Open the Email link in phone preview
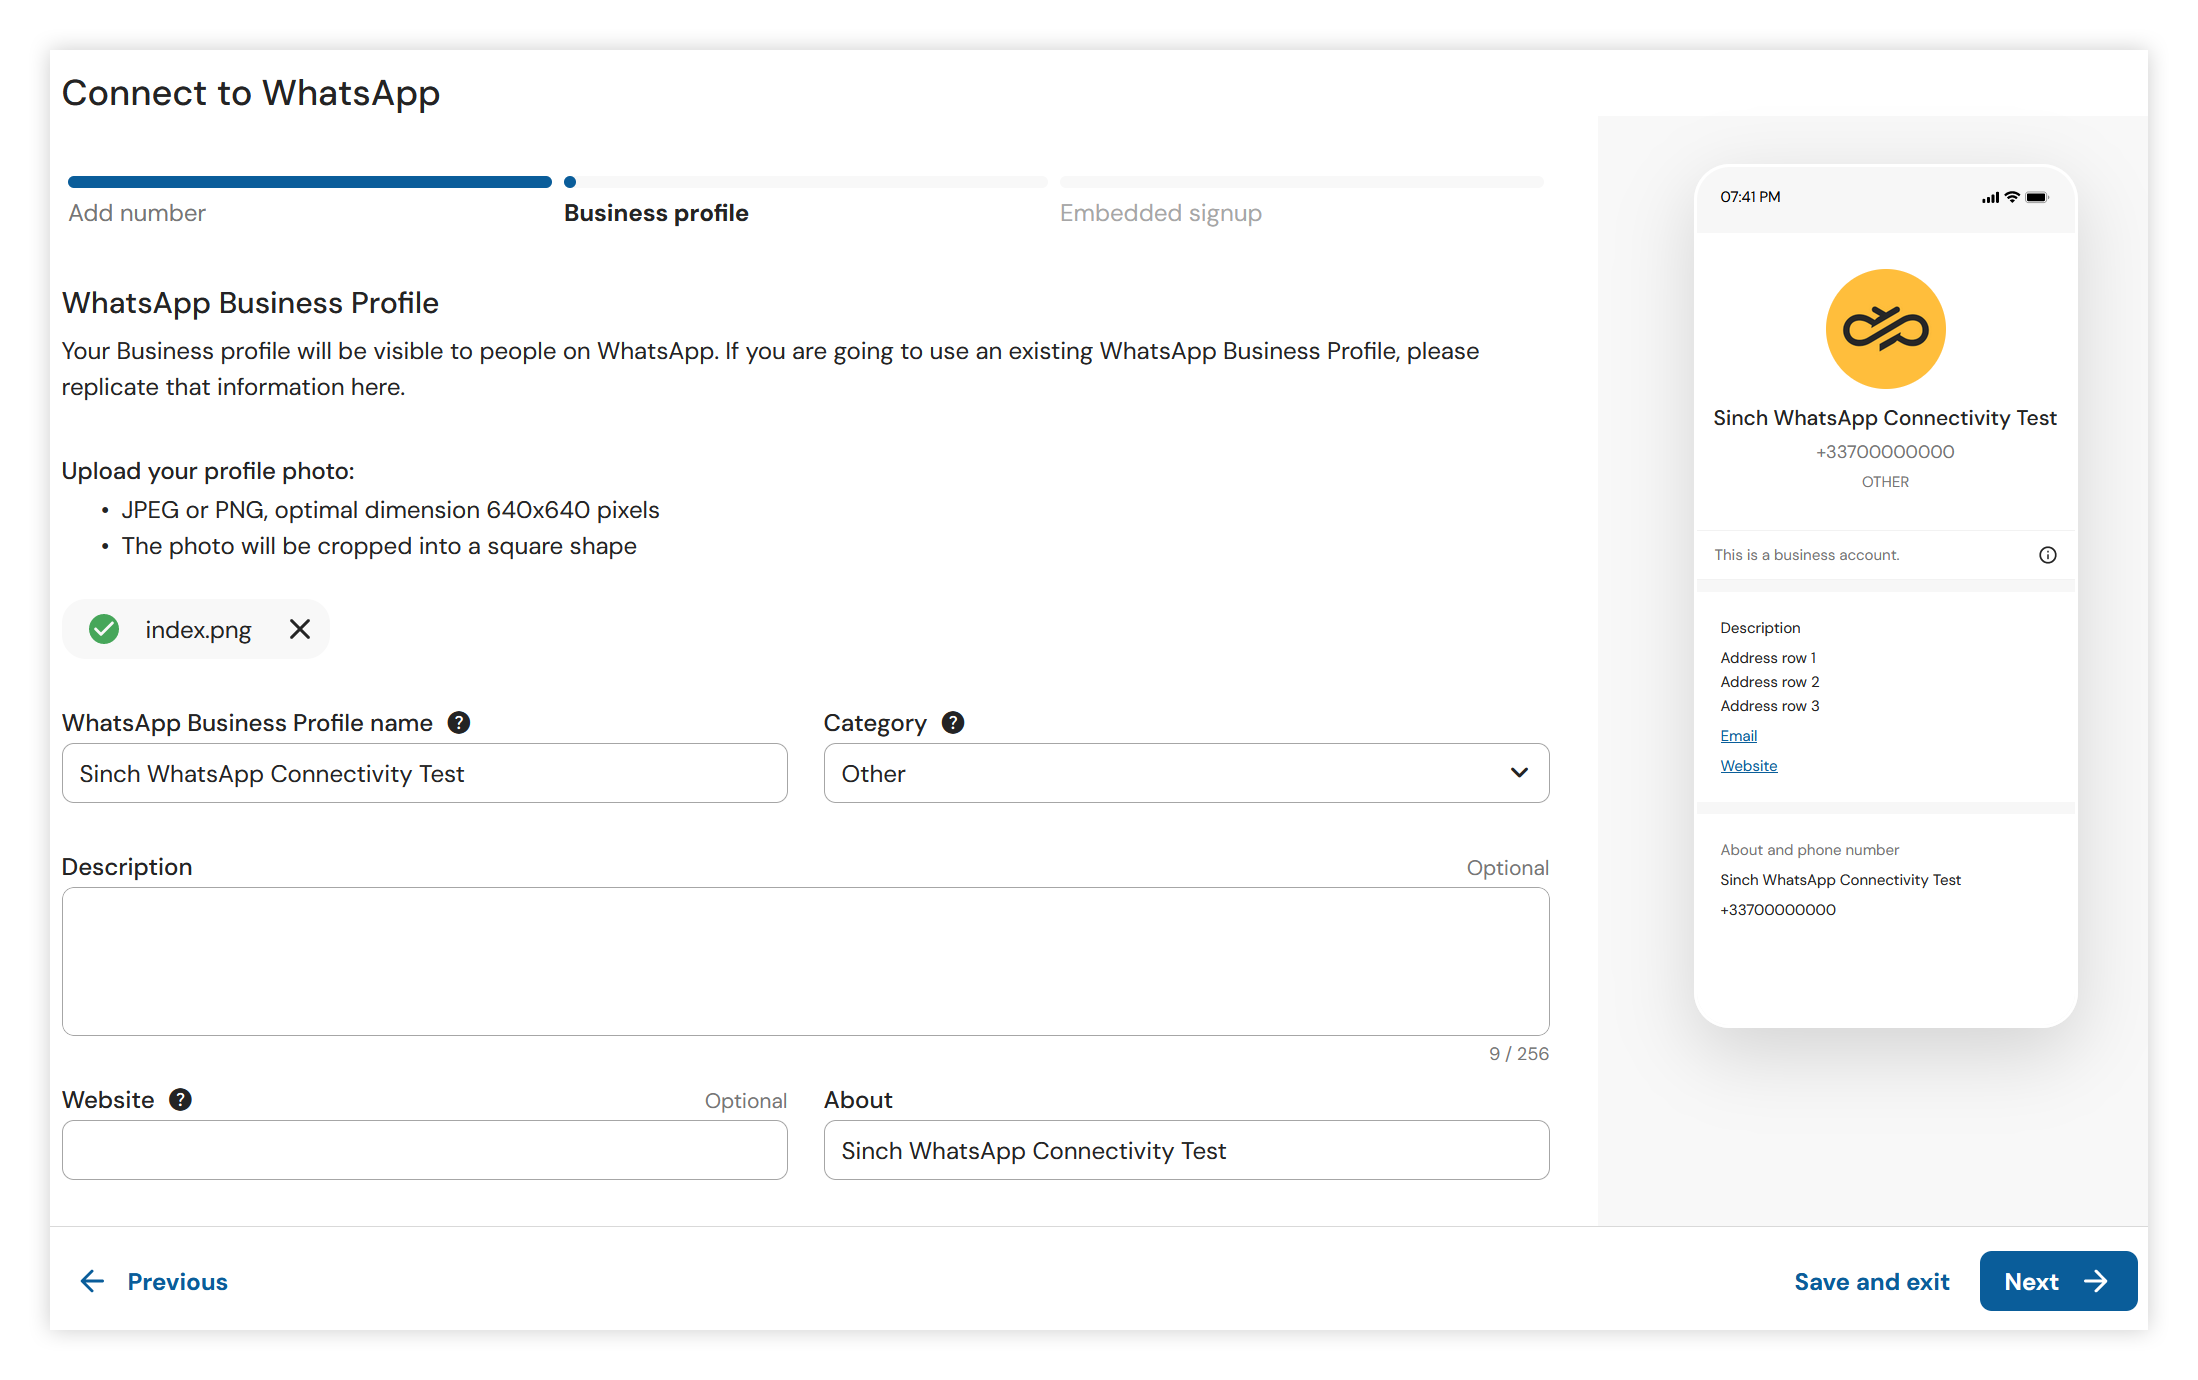The width and height of the screenshot is (2198, 1380). click(x=1738, y=736)
